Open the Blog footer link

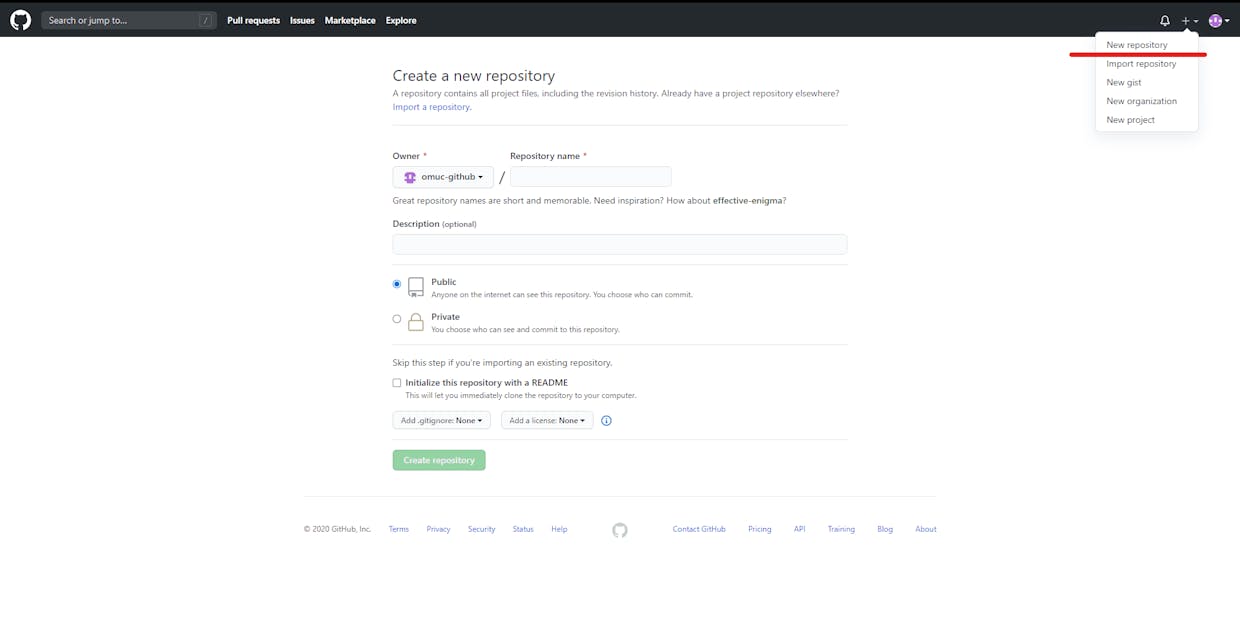(885, 530)
